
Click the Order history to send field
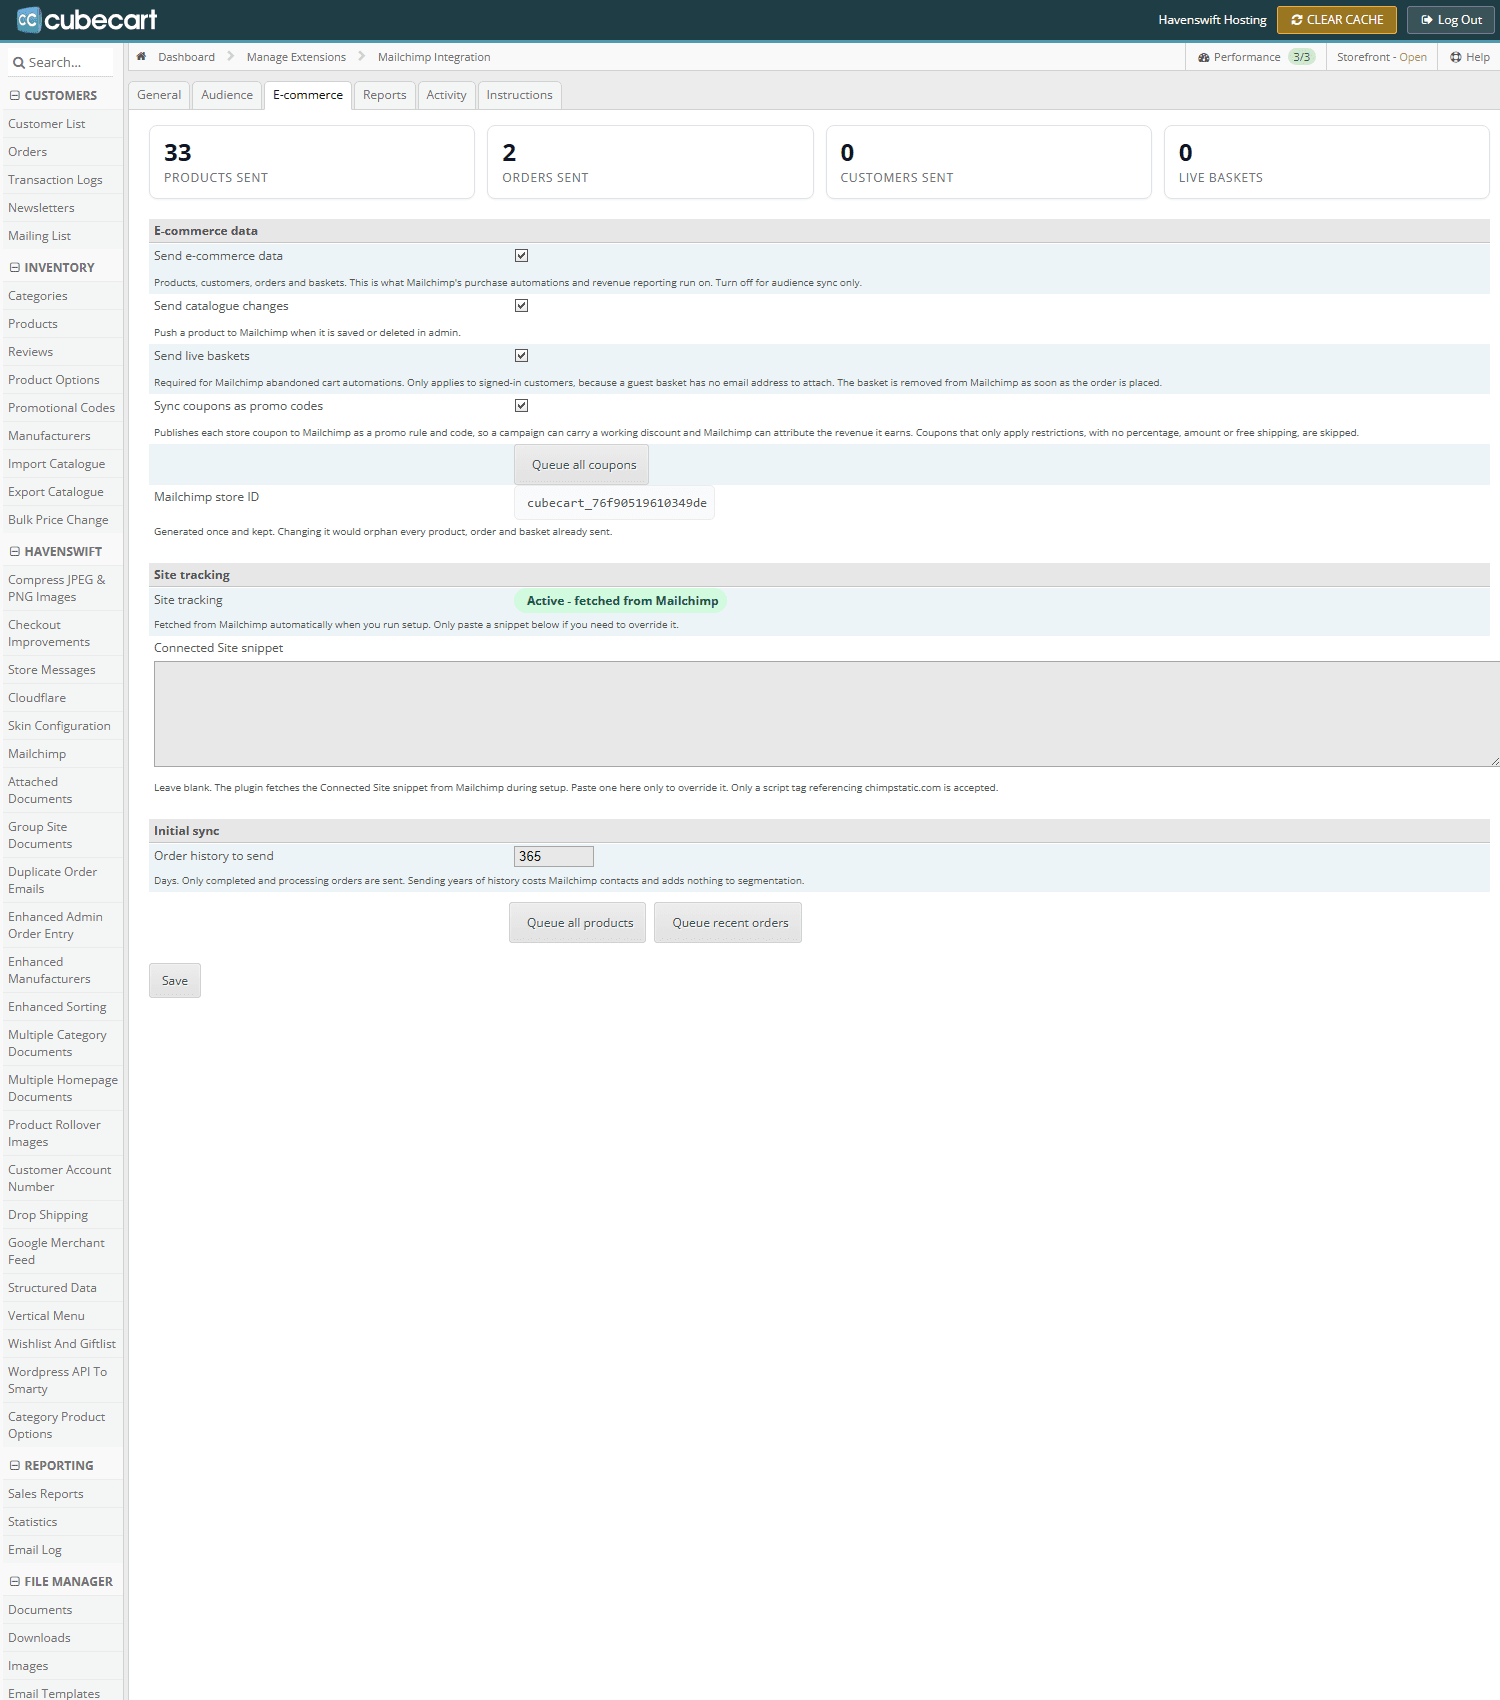pyautogui.click(x=554, y=857)
